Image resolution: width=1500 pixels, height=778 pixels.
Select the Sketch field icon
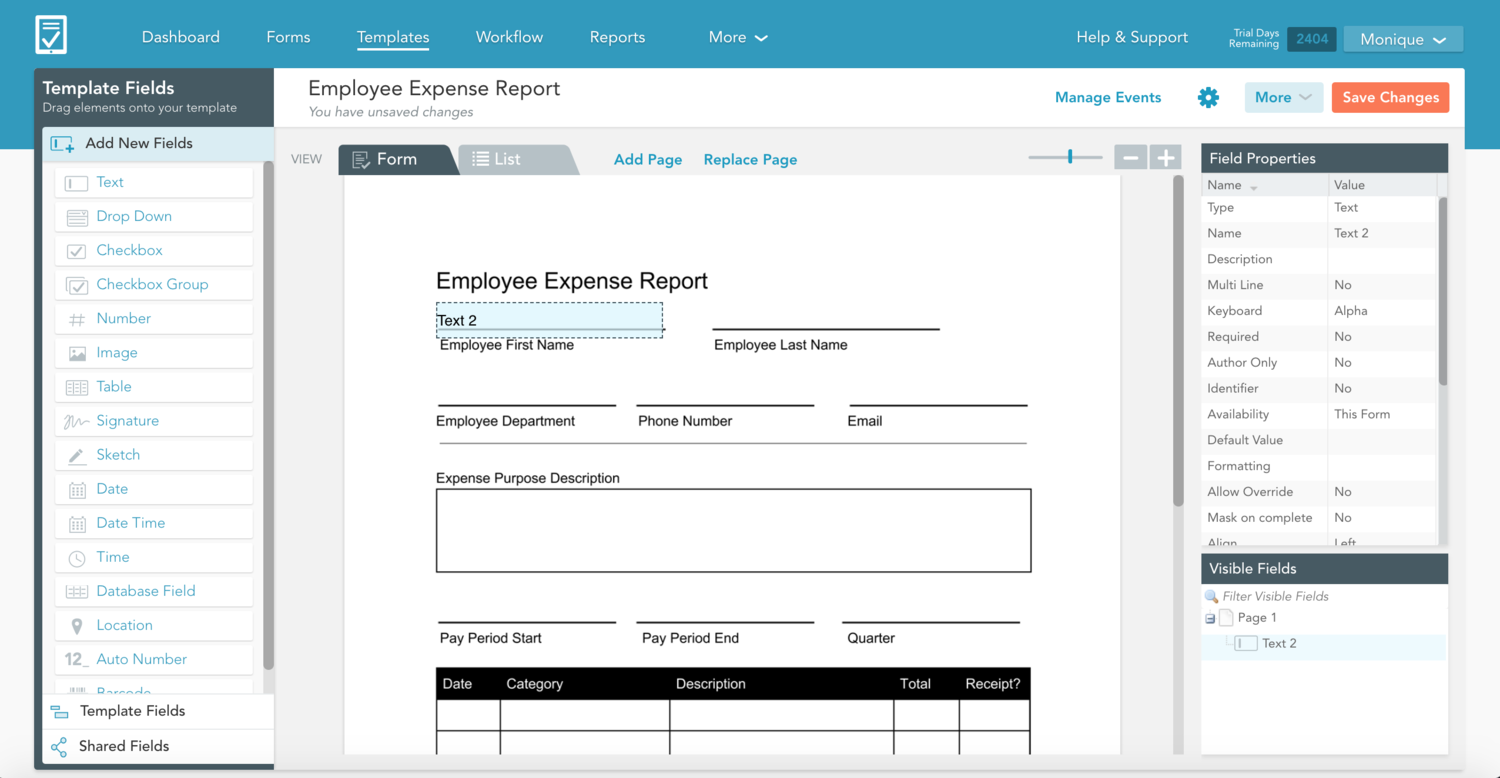[77, 455]
